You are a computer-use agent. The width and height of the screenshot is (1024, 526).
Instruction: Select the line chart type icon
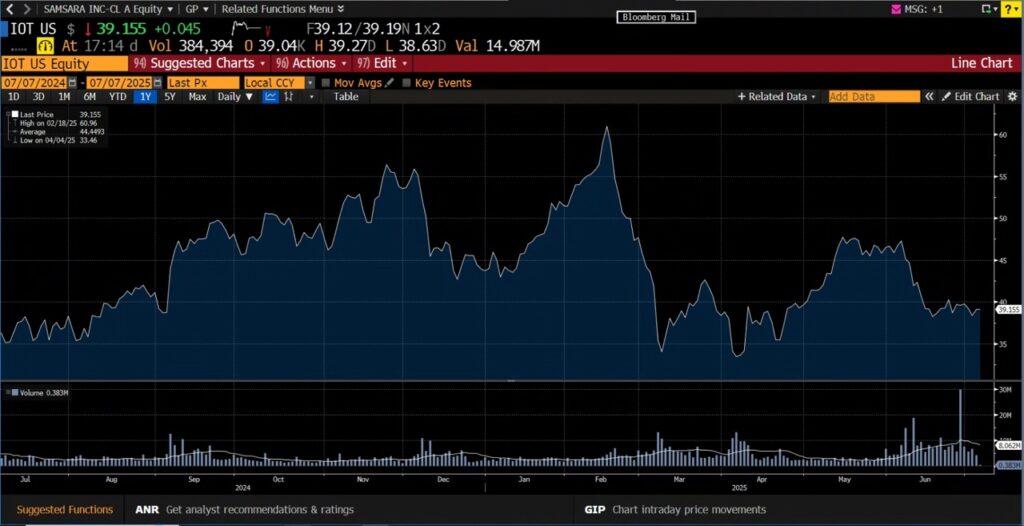click(270, 97)
